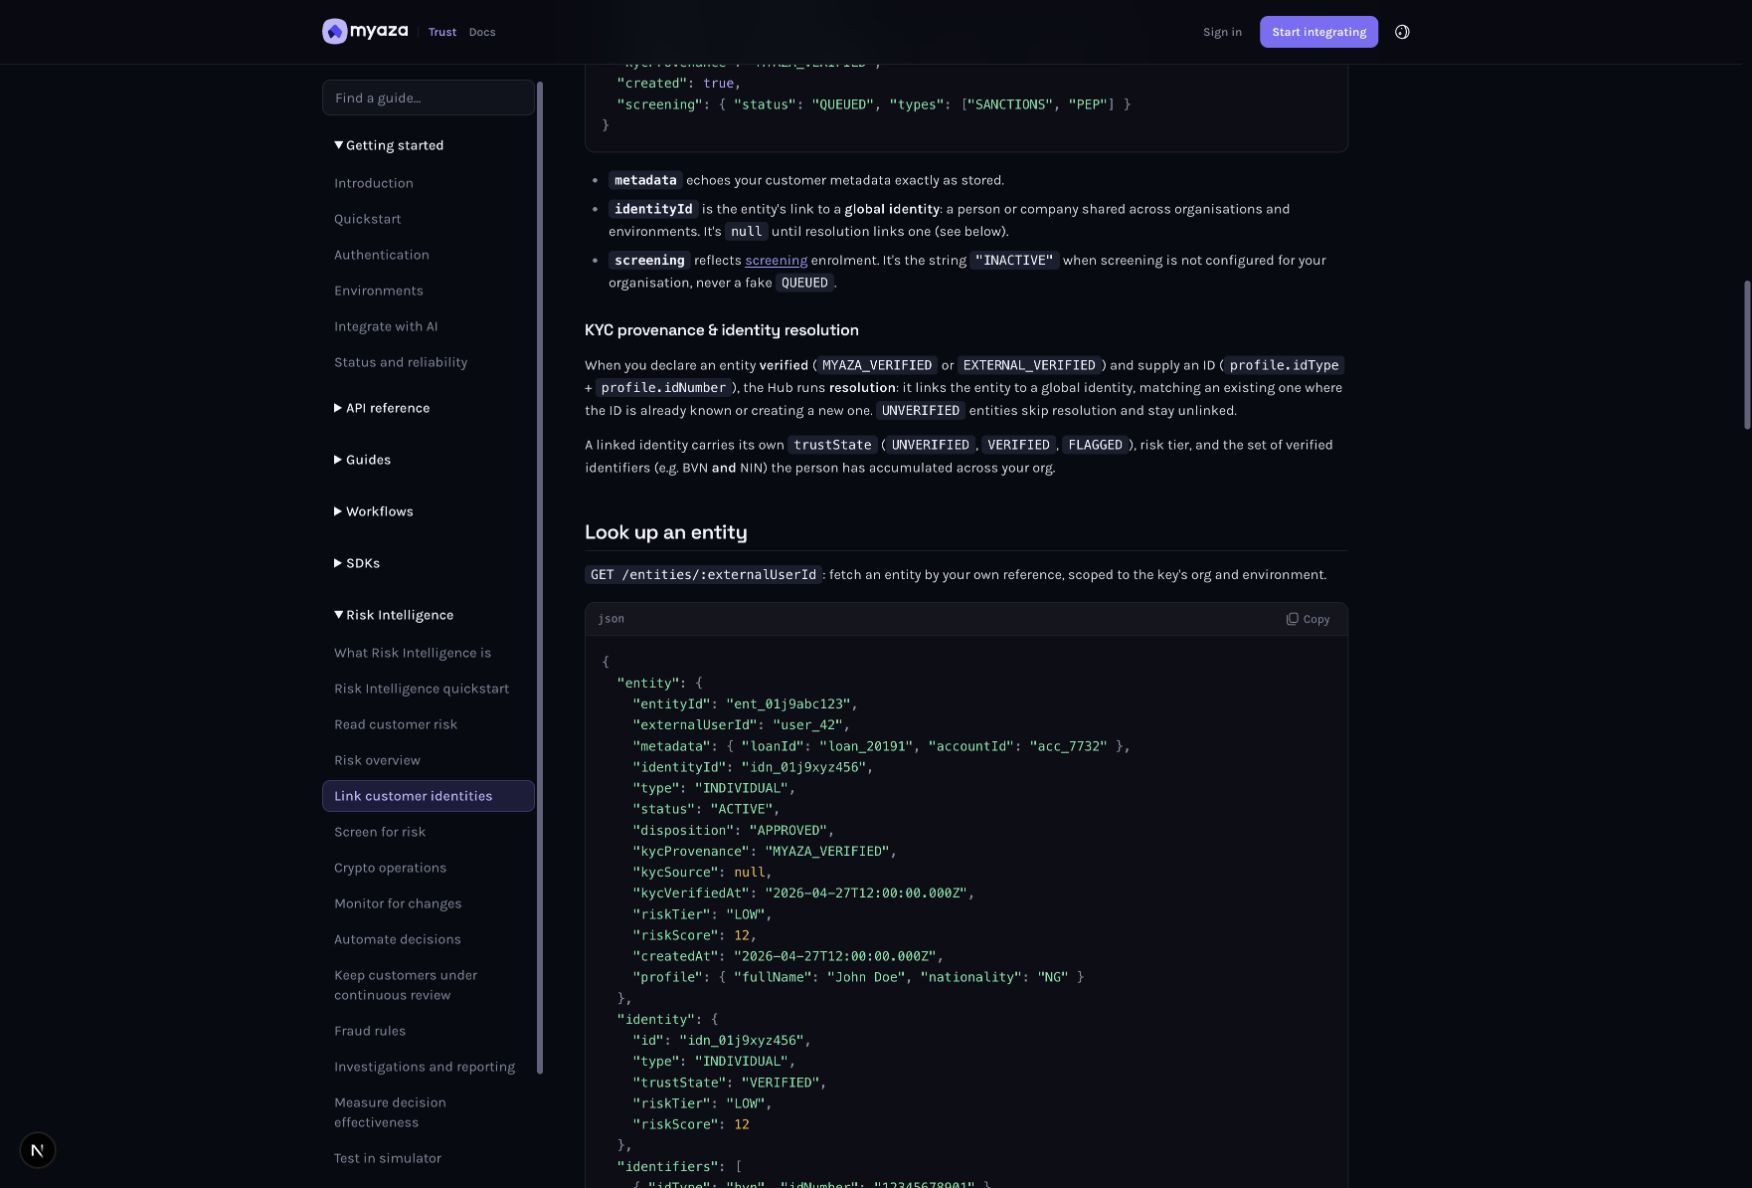Toggle the dark/light theme icon

coord(1402,32)
